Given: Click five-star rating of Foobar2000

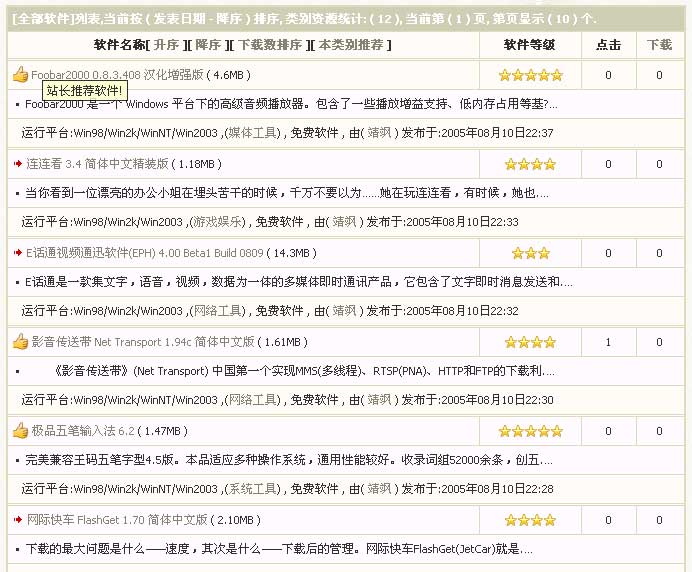Looking at the screenshot, I should [530, 75].
